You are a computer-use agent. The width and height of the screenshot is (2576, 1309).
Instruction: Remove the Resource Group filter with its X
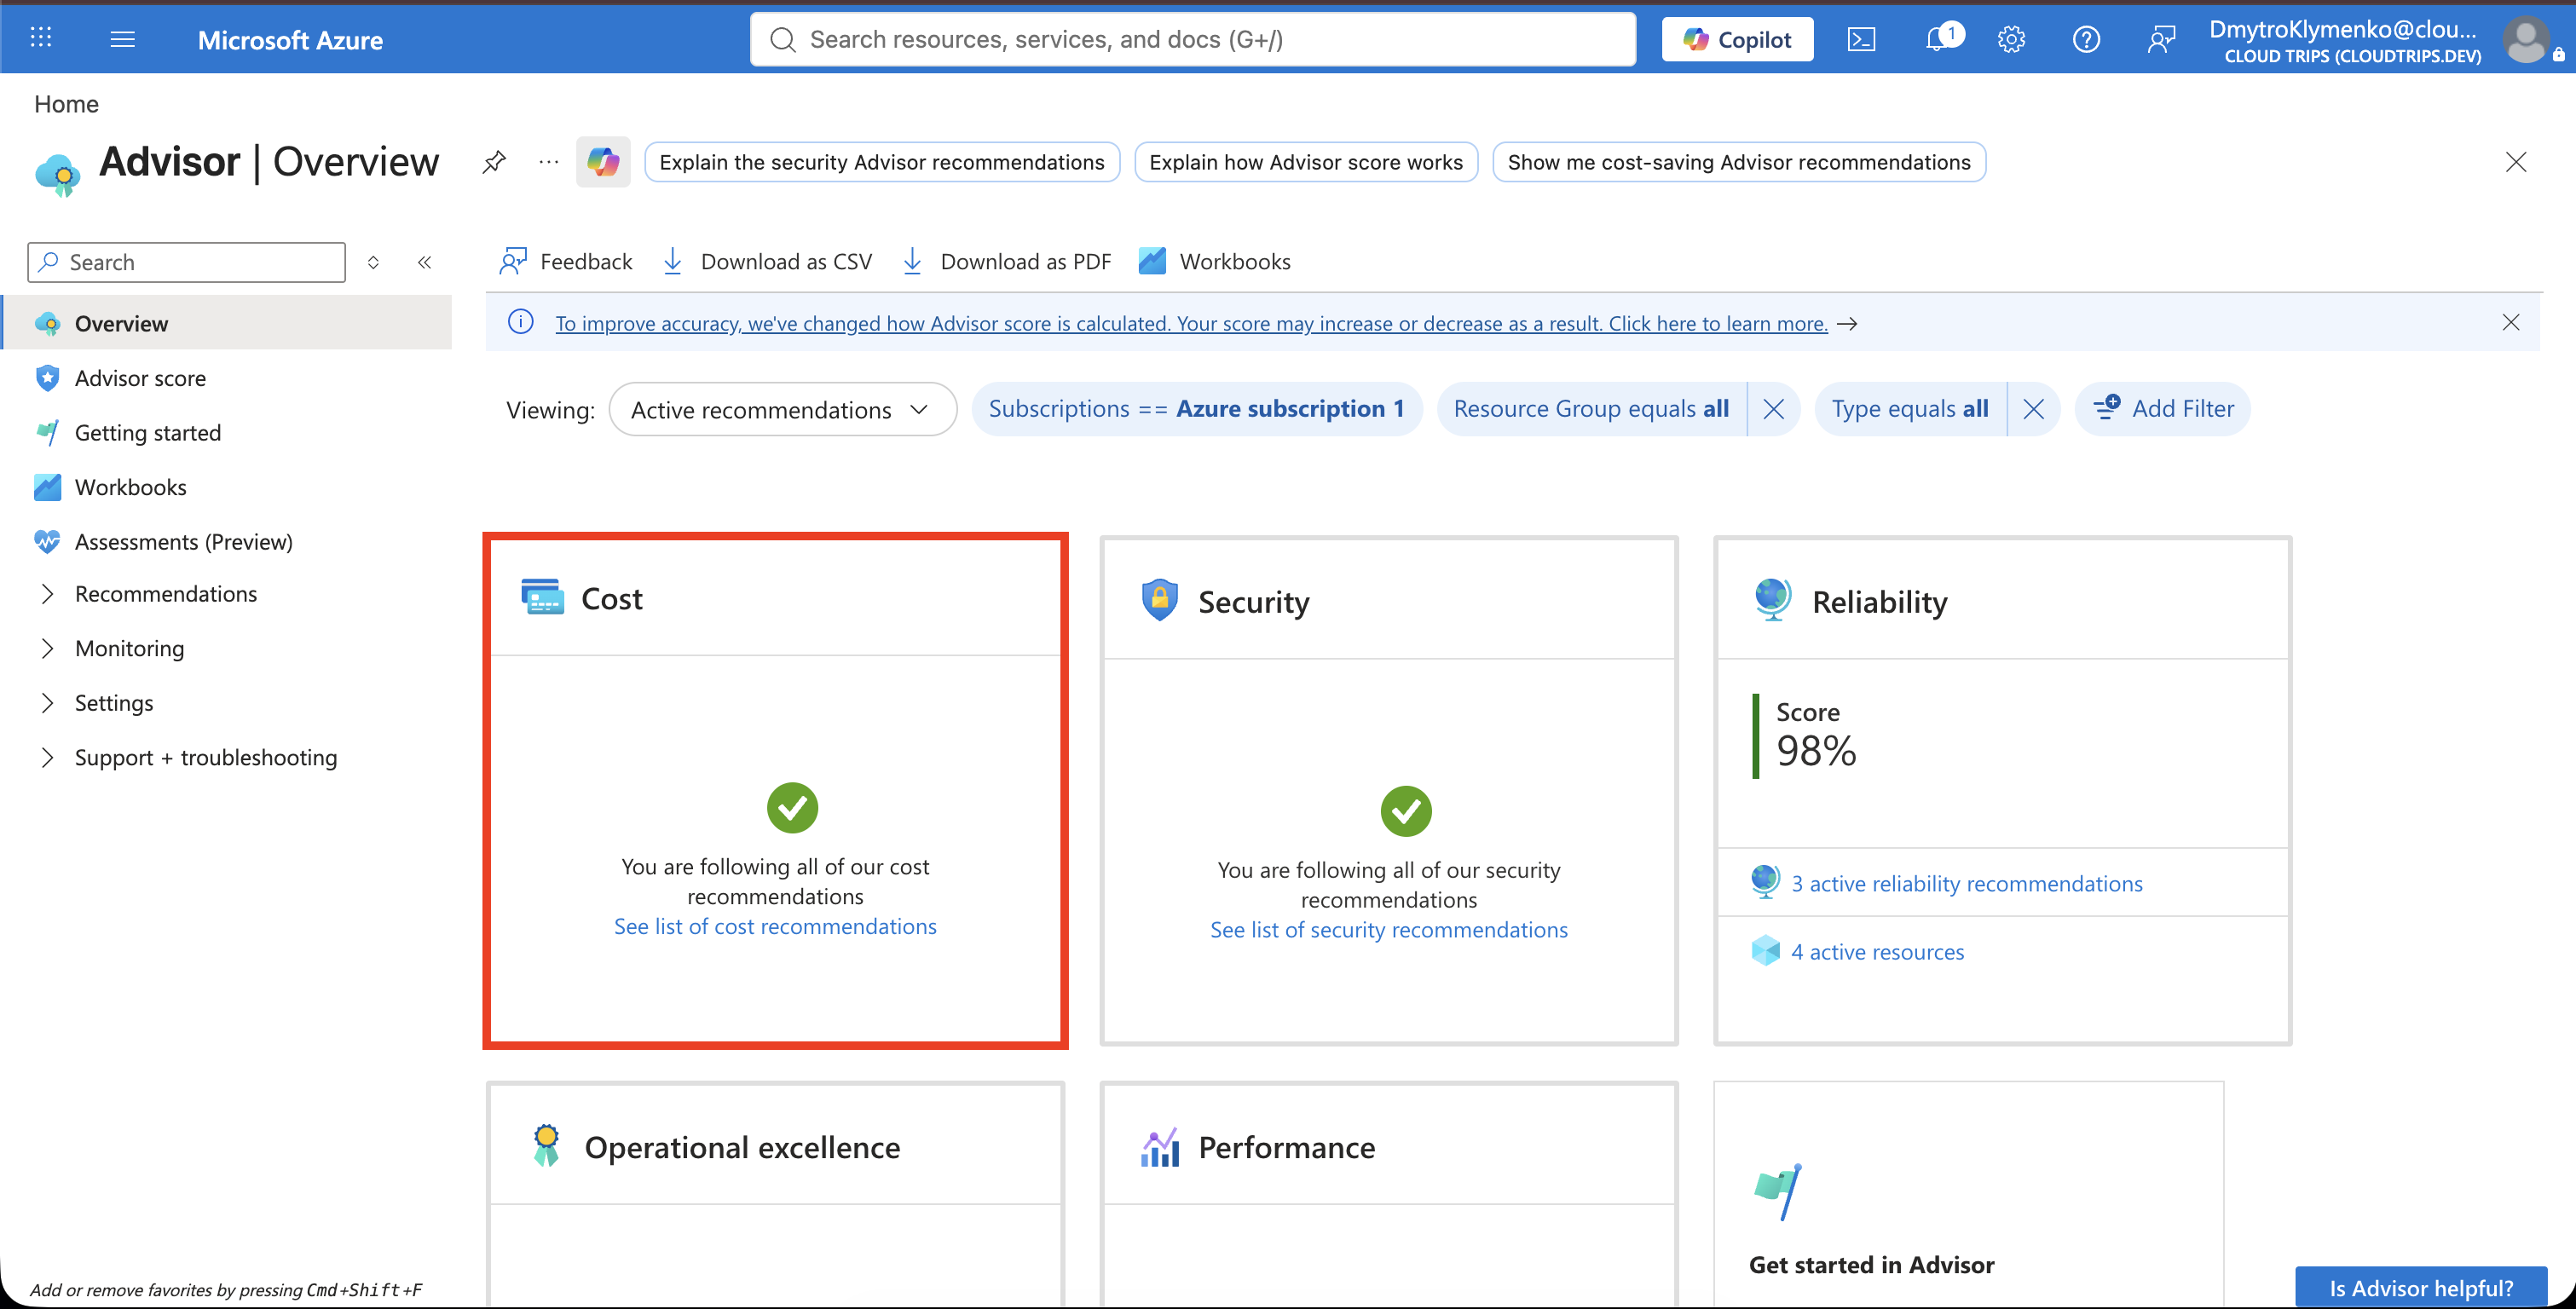coord(1773,409)
